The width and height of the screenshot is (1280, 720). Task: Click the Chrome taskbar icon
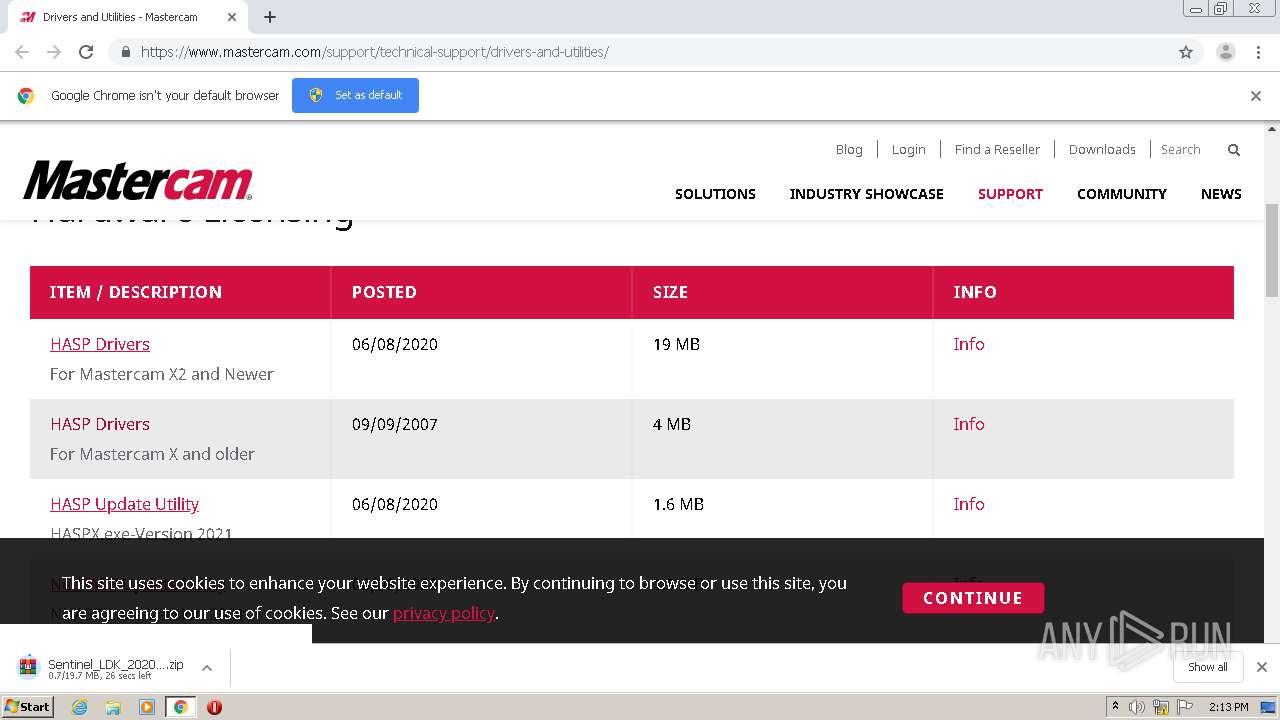tap(180, 707)
